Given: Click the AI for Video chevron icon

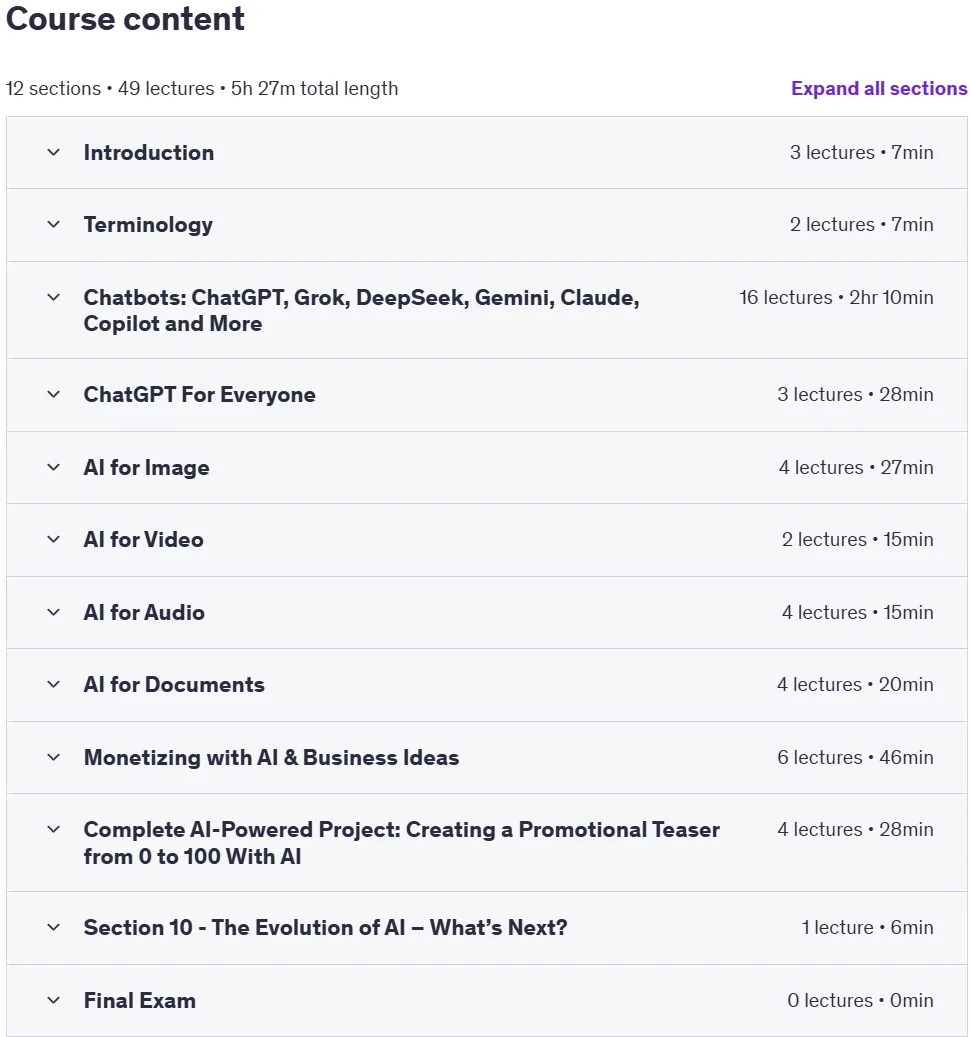Looking at the screenshot, I should click(54, 540).
